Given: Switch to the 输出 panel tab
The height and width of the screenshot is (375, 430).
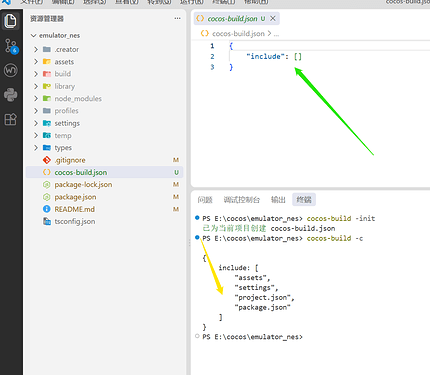Looking at the screenshot, I should pos(278,200).
